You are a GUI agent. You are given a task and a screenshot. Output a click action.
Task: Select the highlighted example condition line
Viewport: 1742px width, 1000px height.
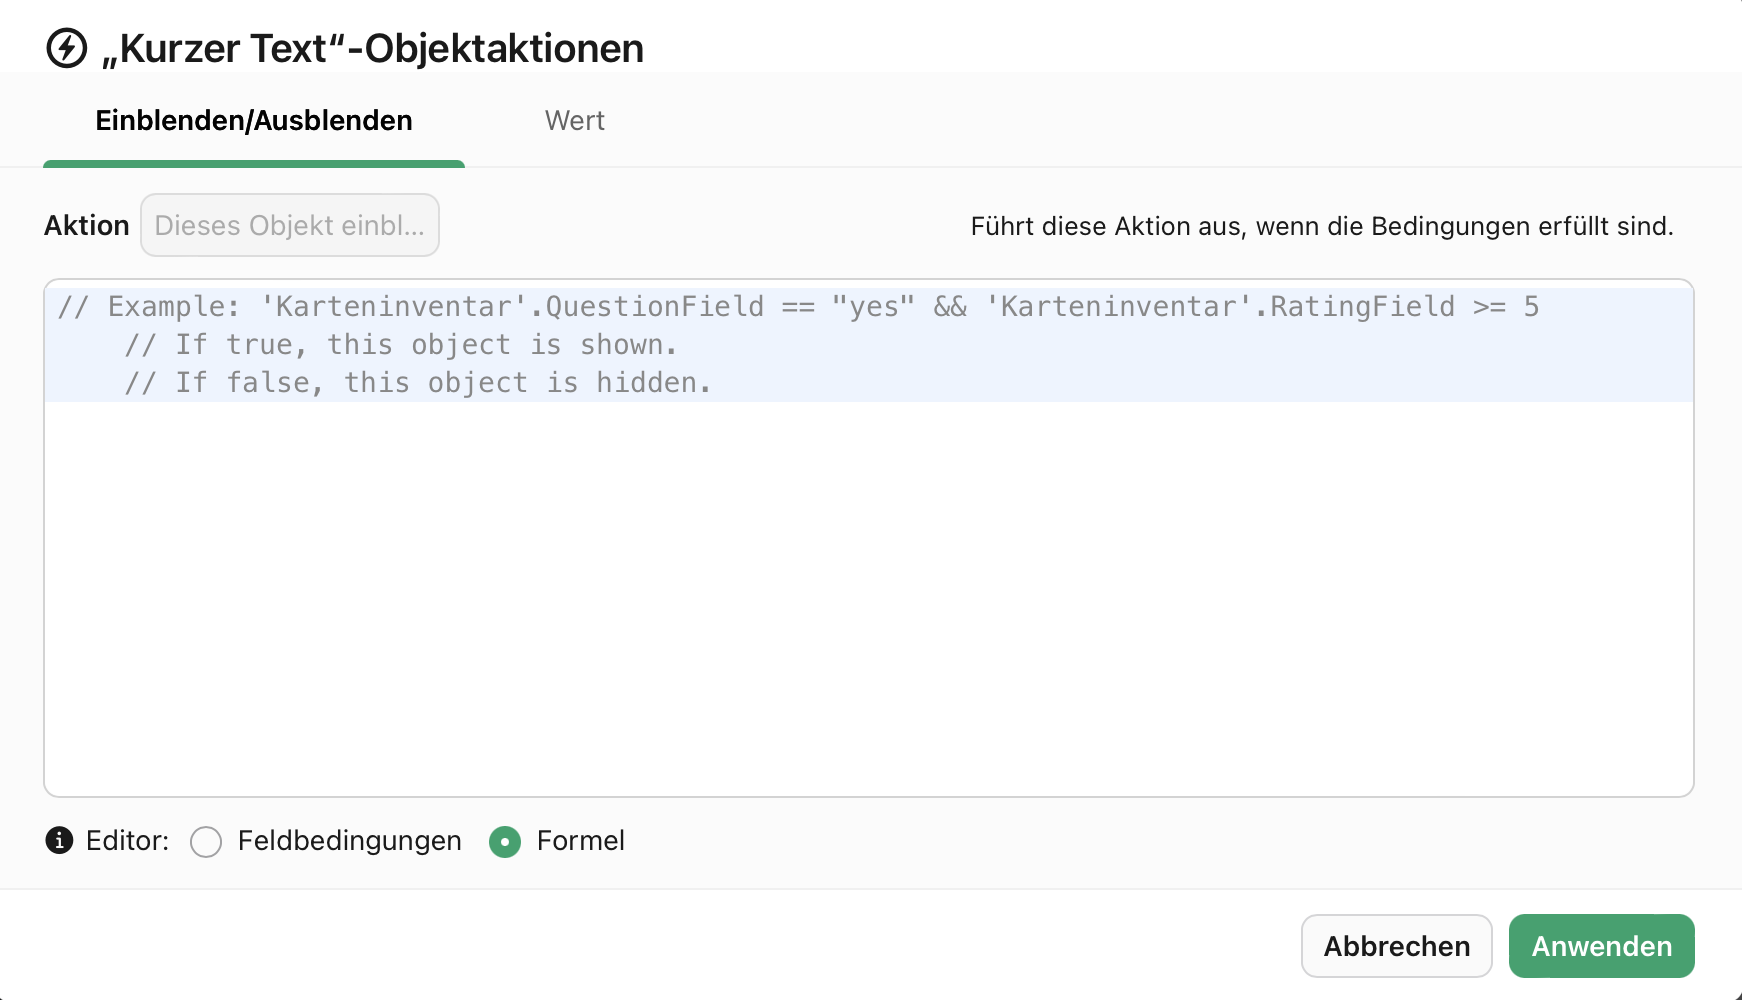tap(800, 306)
